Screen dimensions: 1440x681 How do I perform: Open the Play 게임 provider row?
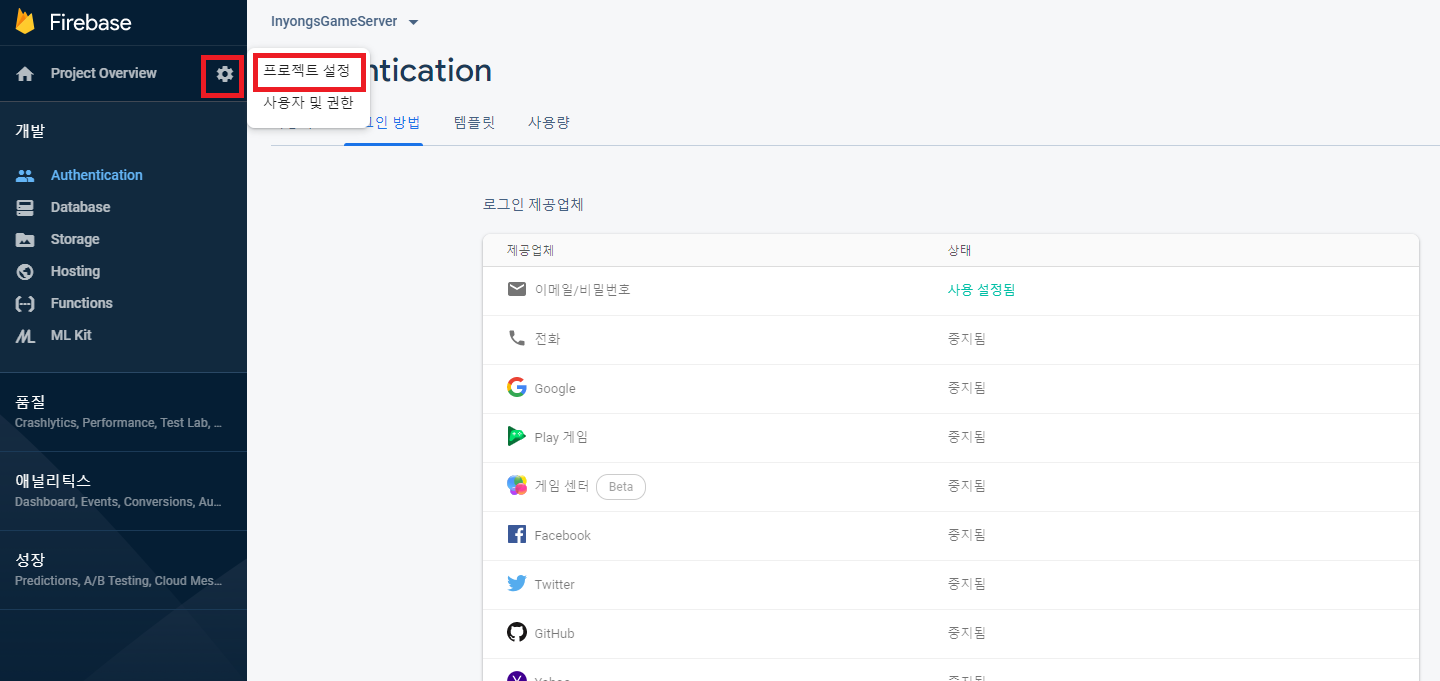[950, 437]
